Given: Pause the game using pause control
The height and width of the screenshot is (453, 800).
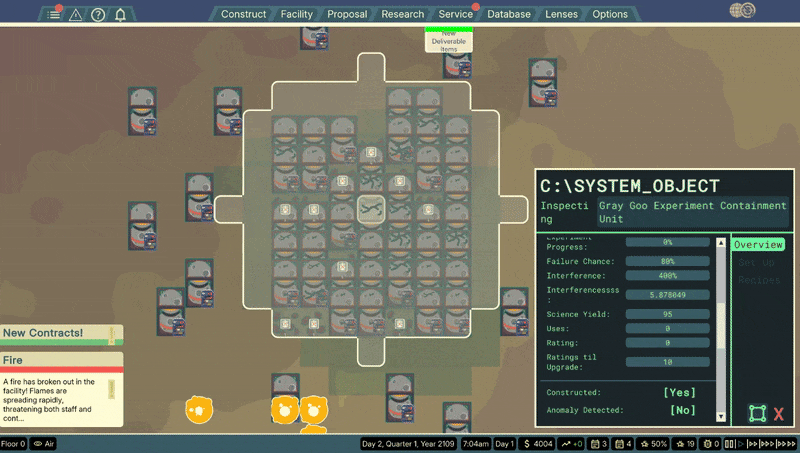Looking at the screenshot, I should click(730, 444).
